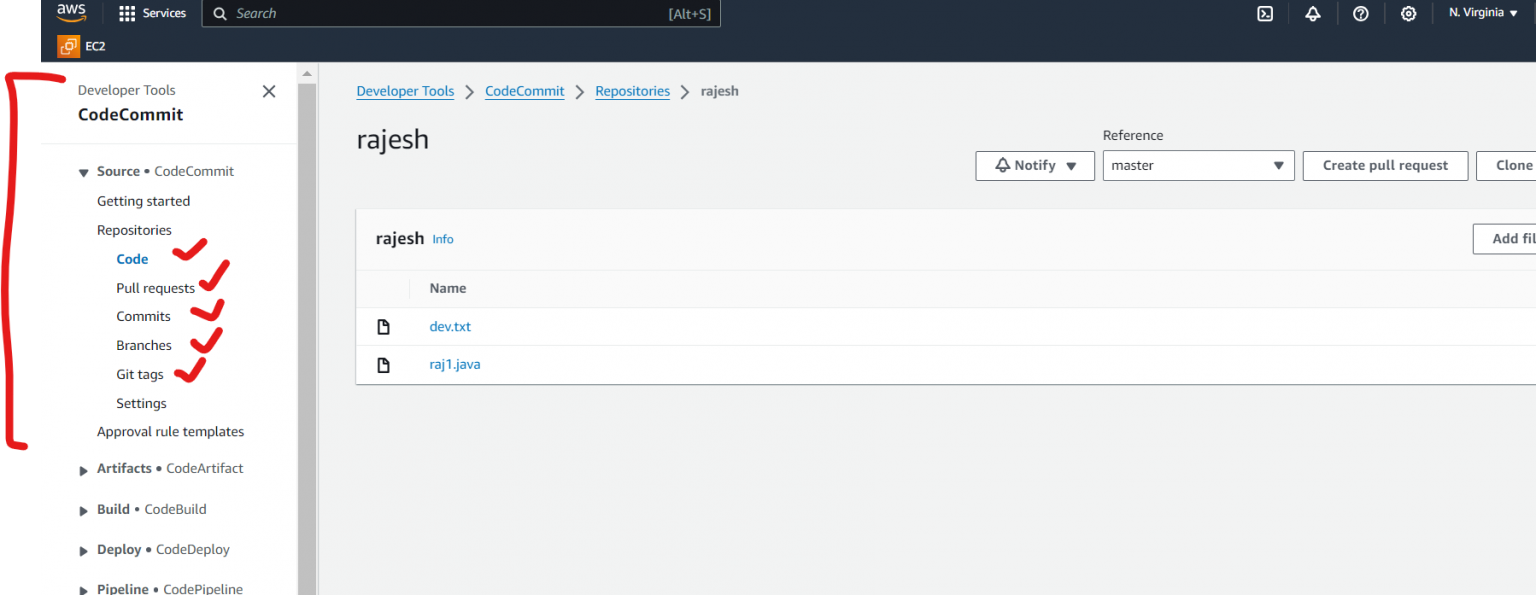Open Git tags in sidebar
This screenshot has width=1536, height=595.
pos(140,374)
